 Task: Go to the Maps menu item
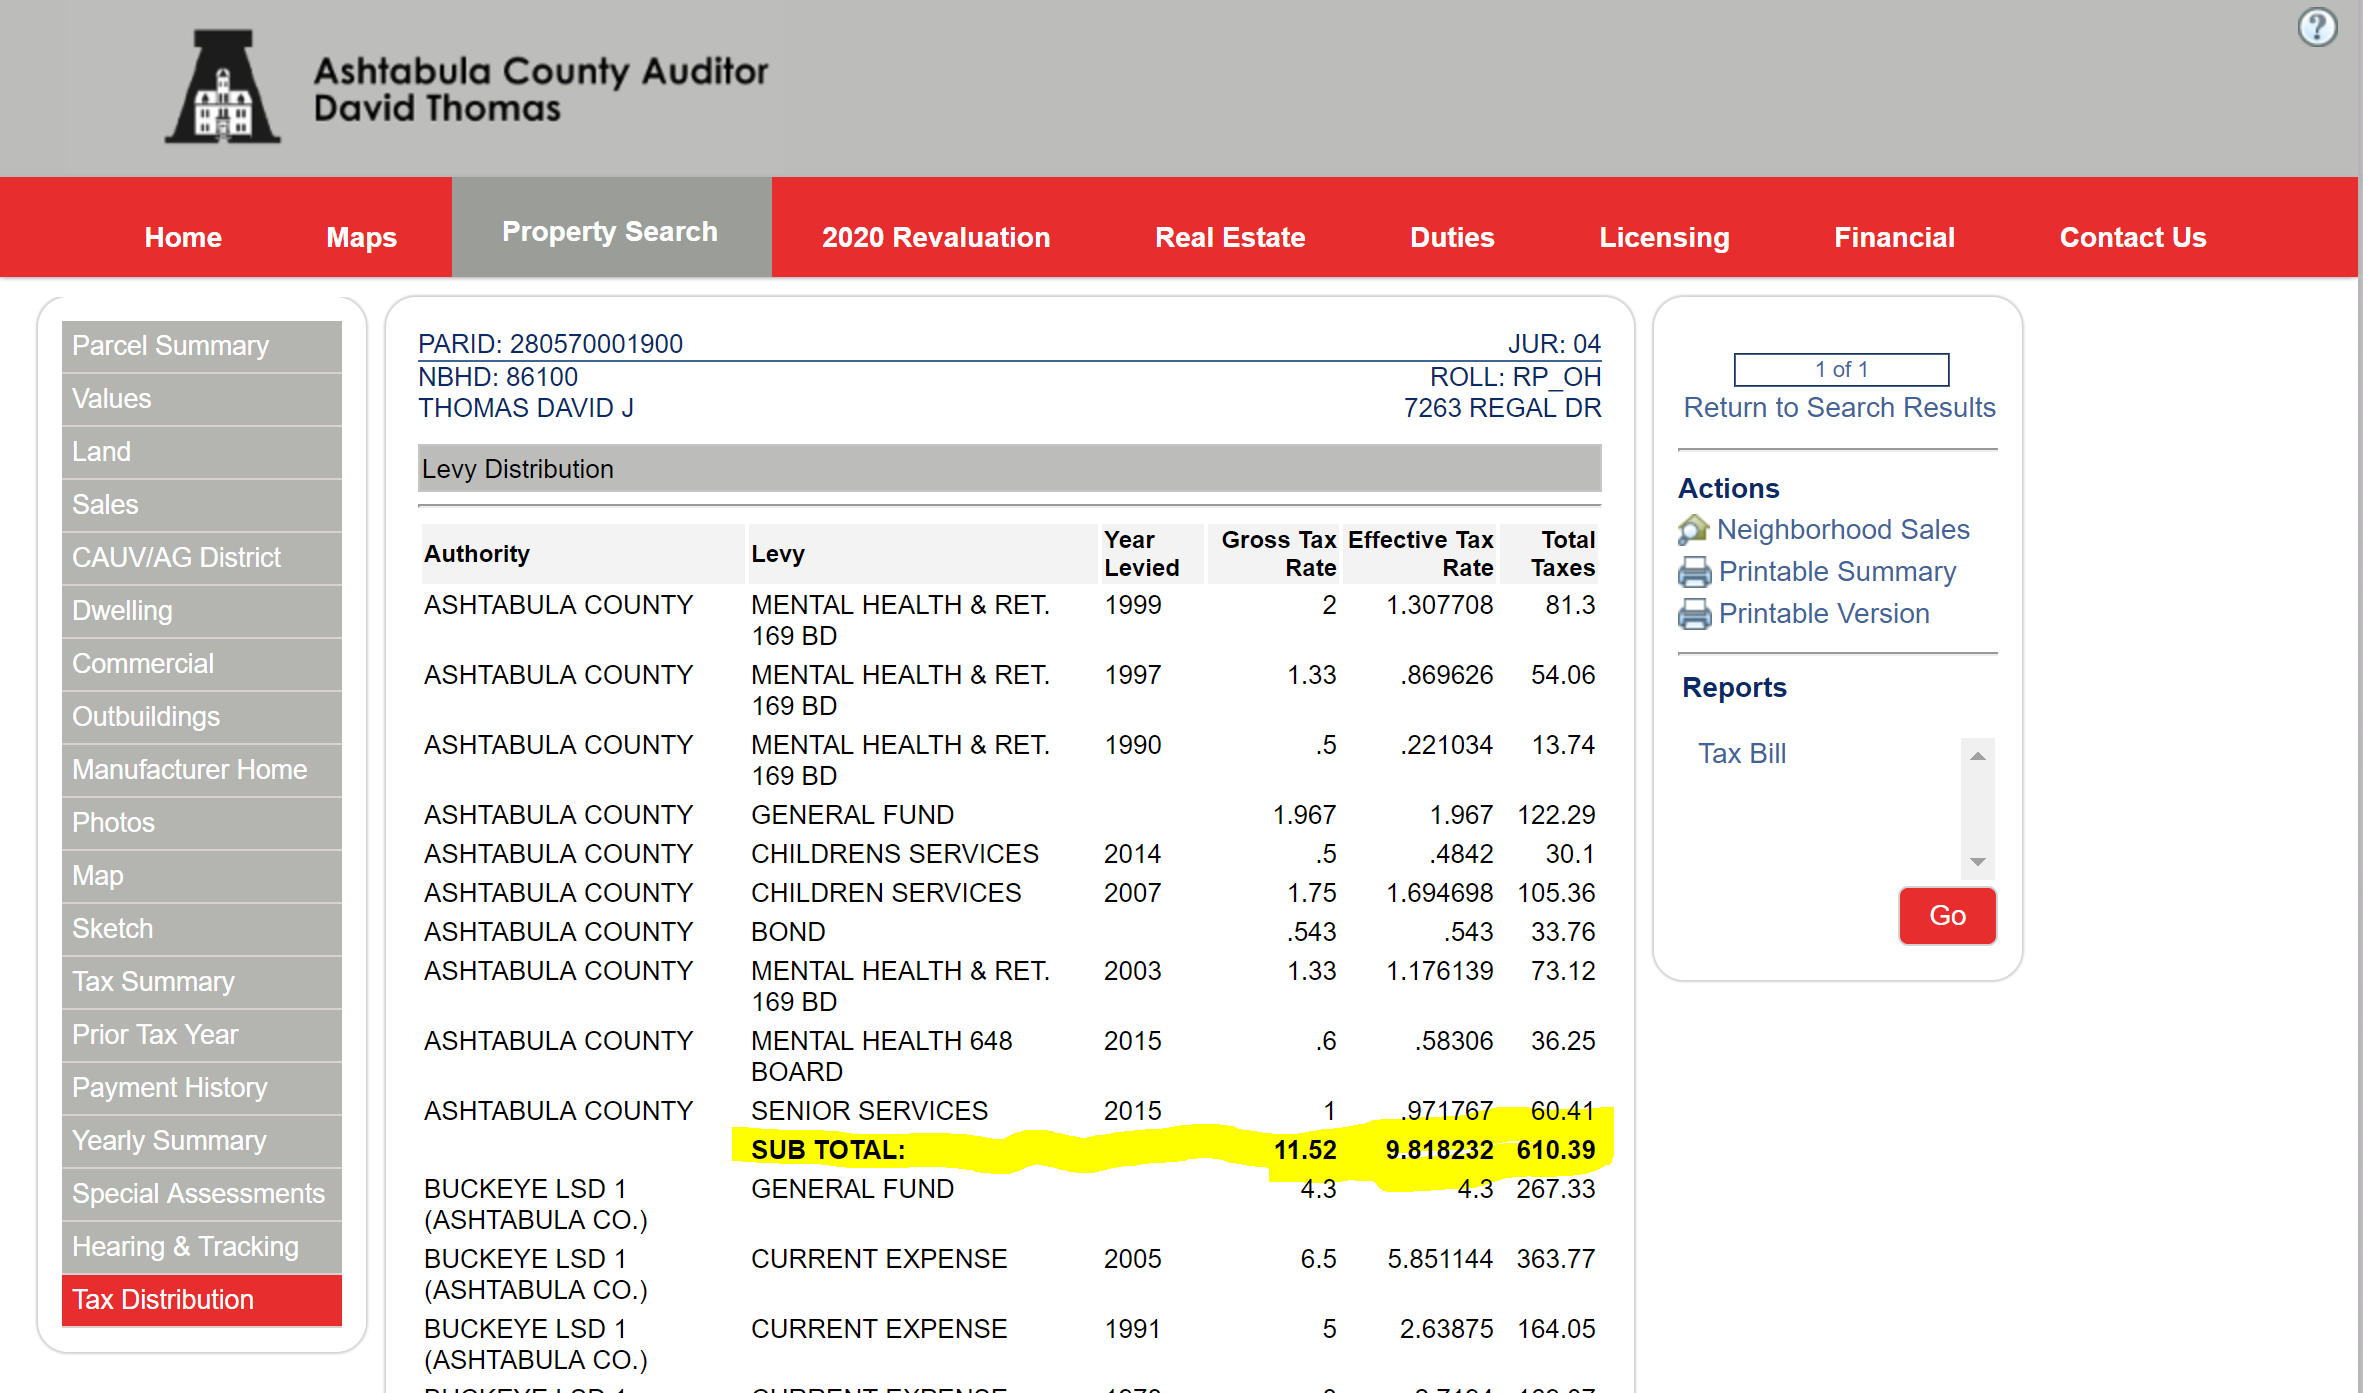tap(361, 237)
